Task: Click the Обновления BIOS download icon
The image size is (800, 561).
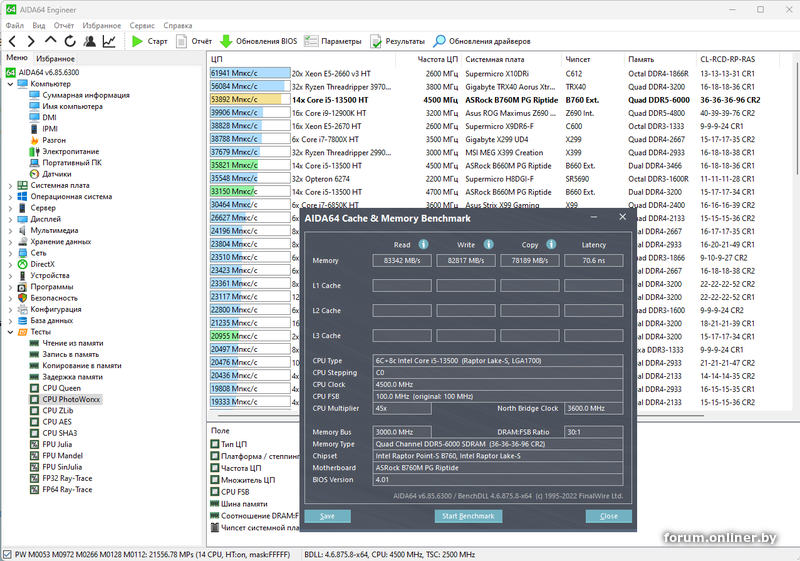Action: (226, 41)
